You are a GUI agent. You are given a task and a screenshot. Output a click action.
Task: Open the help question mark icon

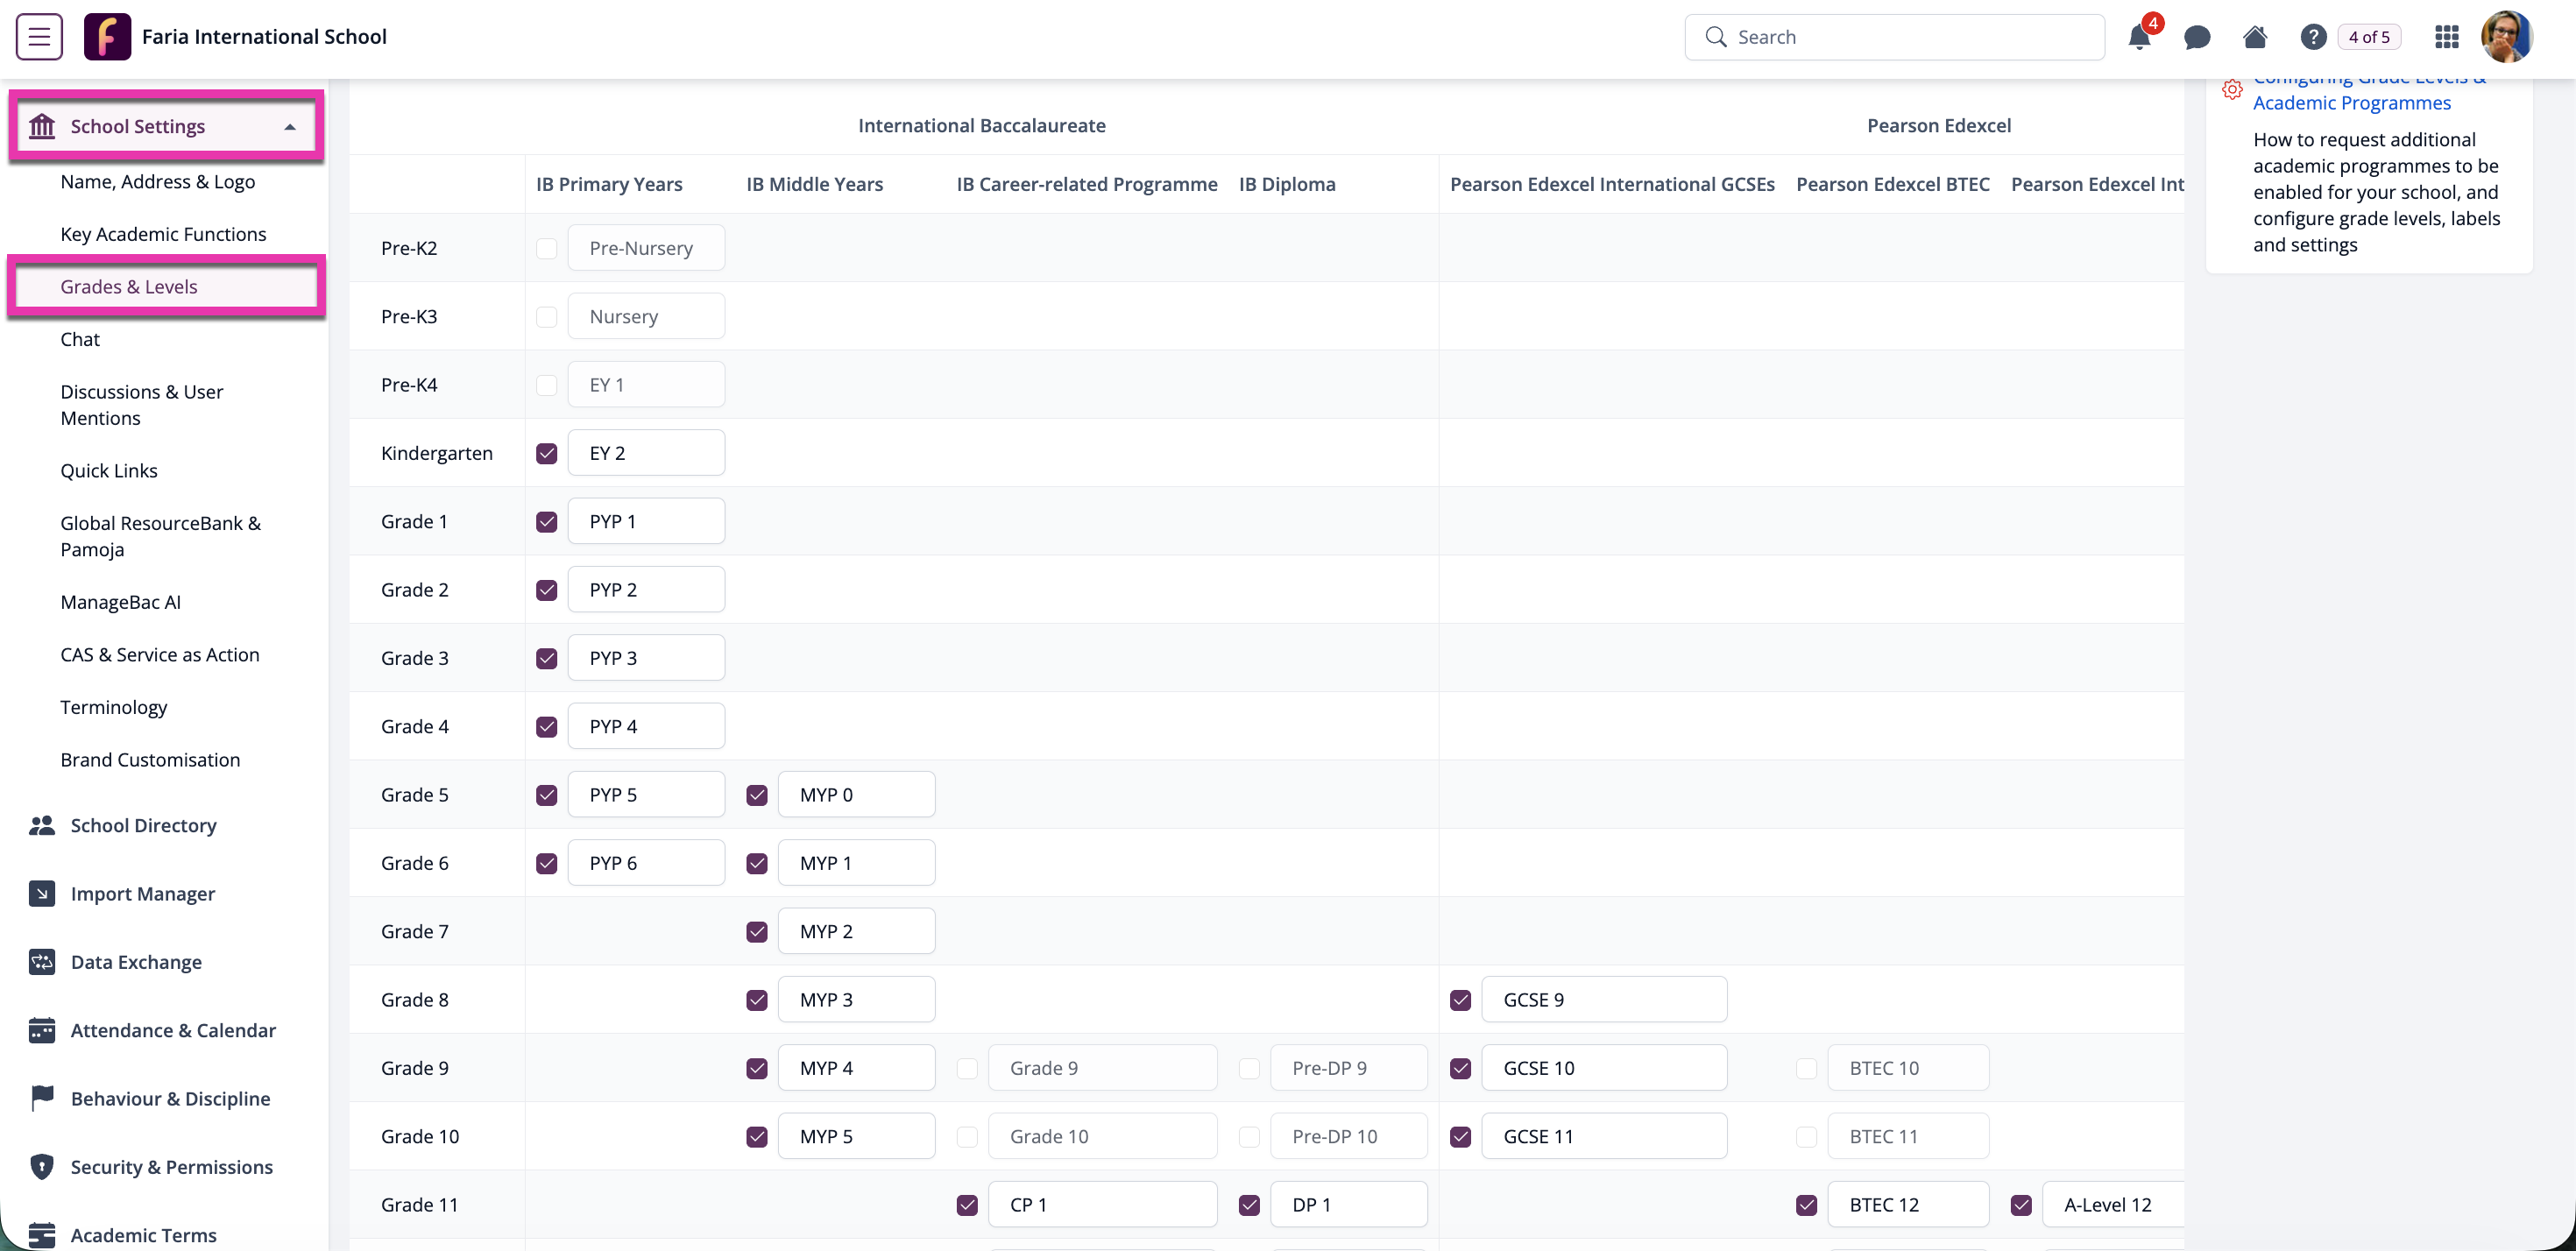click(2313, 37)
